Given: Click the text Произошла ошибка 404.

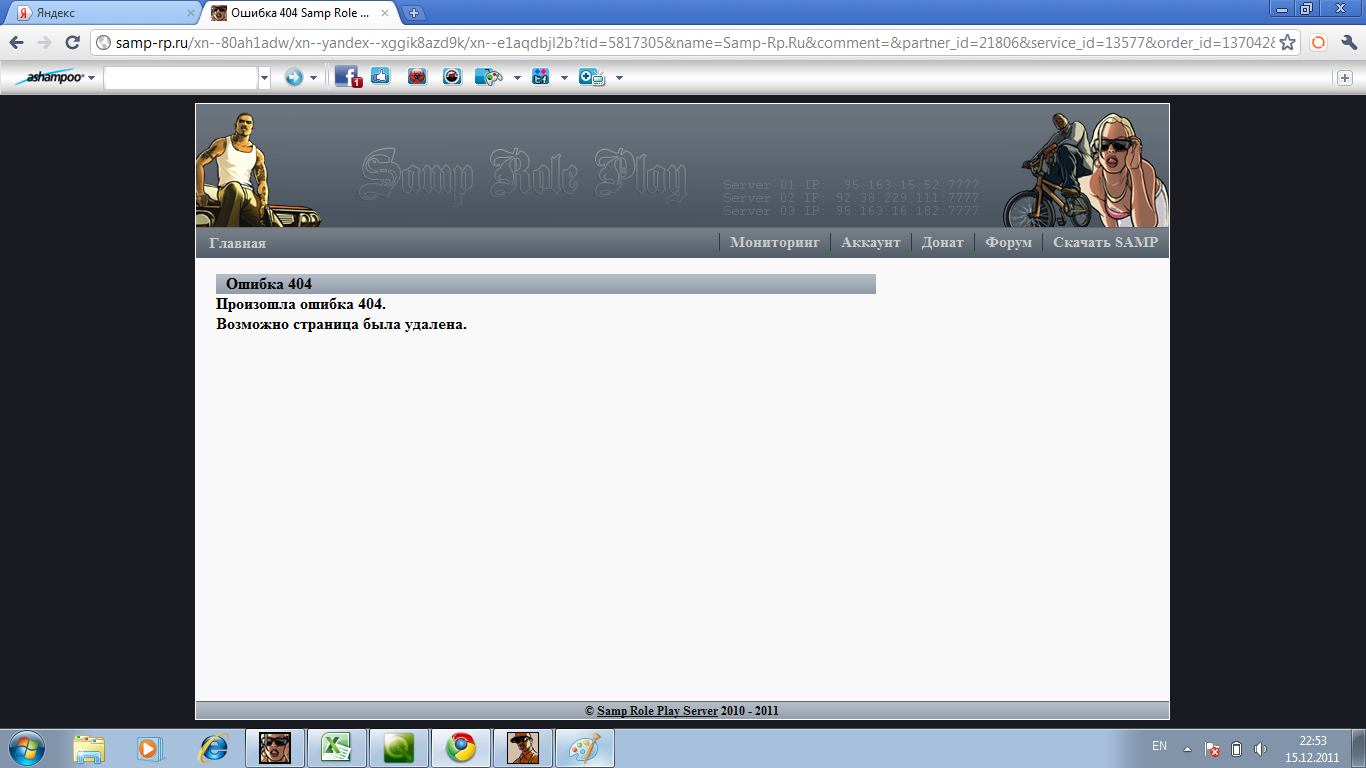Looking at the screenshot, I should pos(301,304).
